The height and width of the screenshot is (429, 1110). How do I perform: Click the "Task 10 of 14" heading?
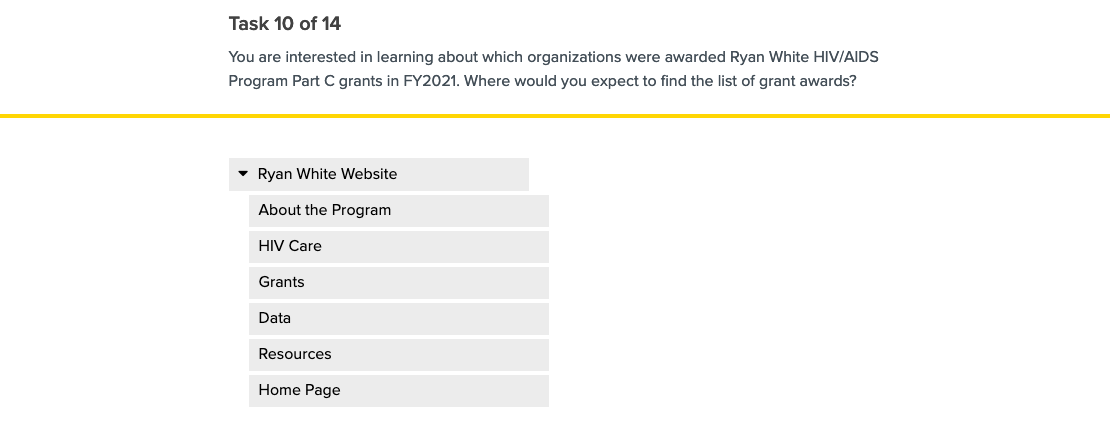pyautogui.click(x=285, y=24)
